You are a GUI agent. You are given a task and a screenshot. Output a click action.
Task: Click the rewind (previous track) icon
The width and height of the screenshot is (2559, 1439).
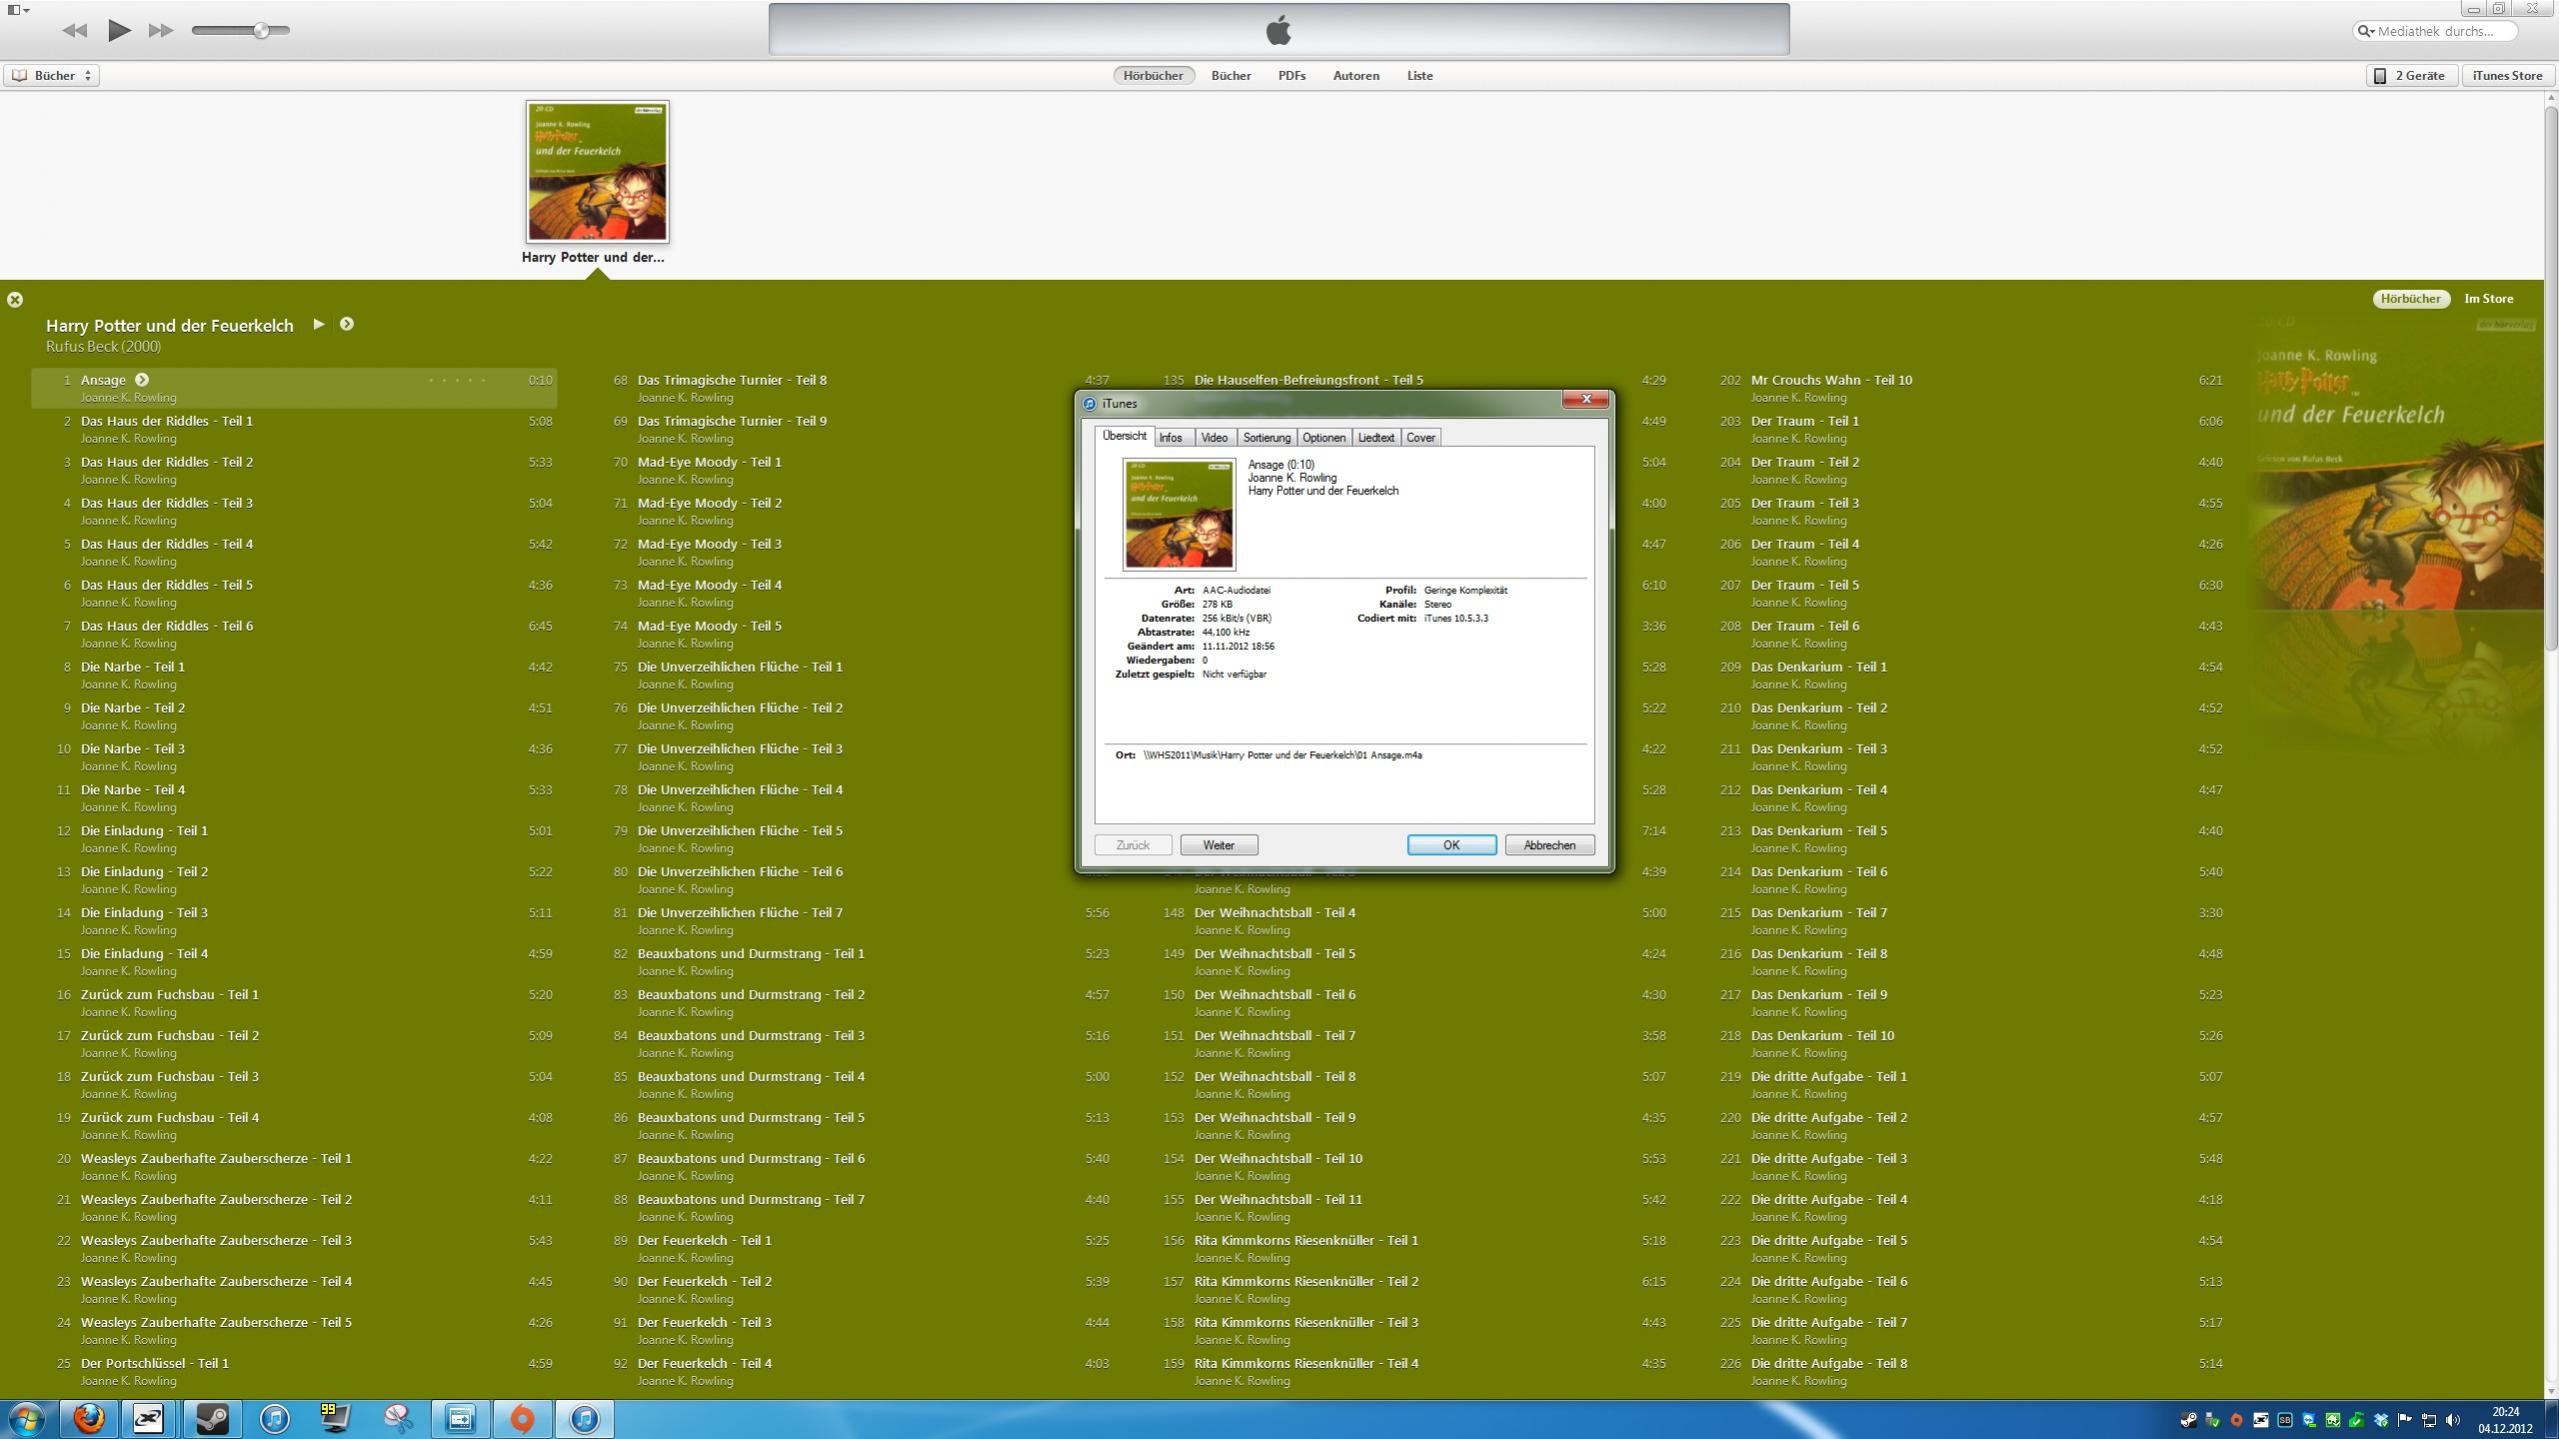click(x=74, y=30)
